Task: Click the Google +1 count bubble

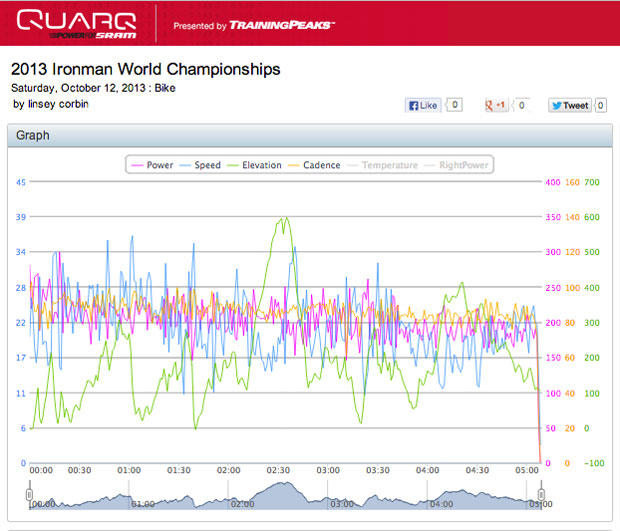Action: pos(520,104)
